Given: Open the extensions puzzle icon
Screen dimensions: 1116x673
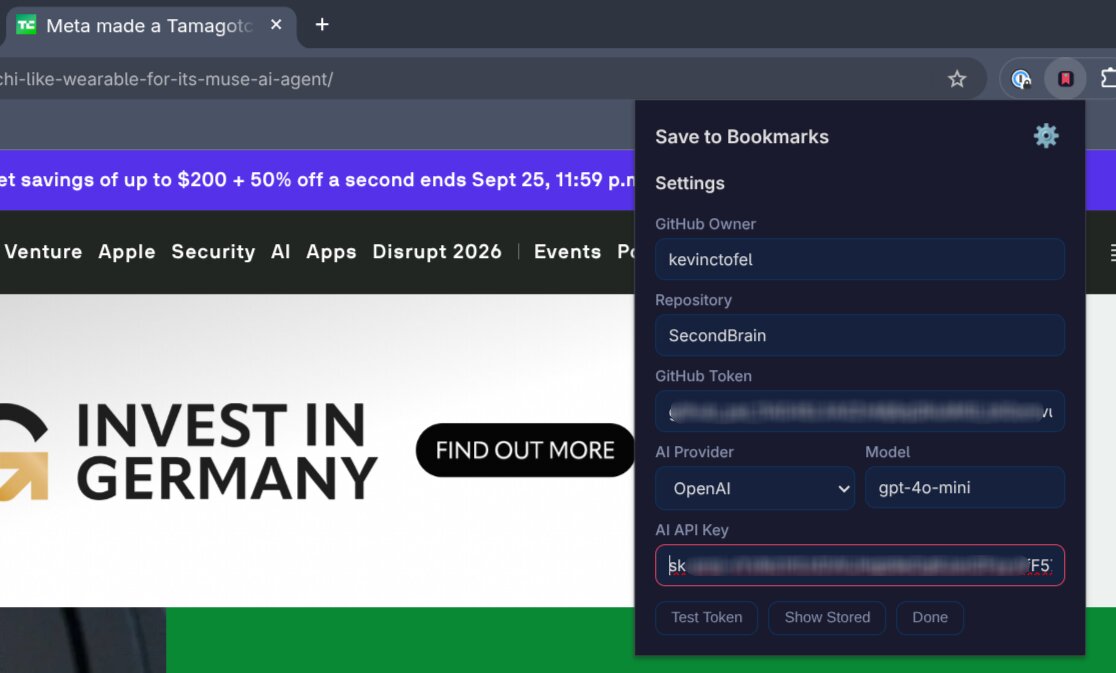Looking at the screenshot, I should [x=1108, y=79].
